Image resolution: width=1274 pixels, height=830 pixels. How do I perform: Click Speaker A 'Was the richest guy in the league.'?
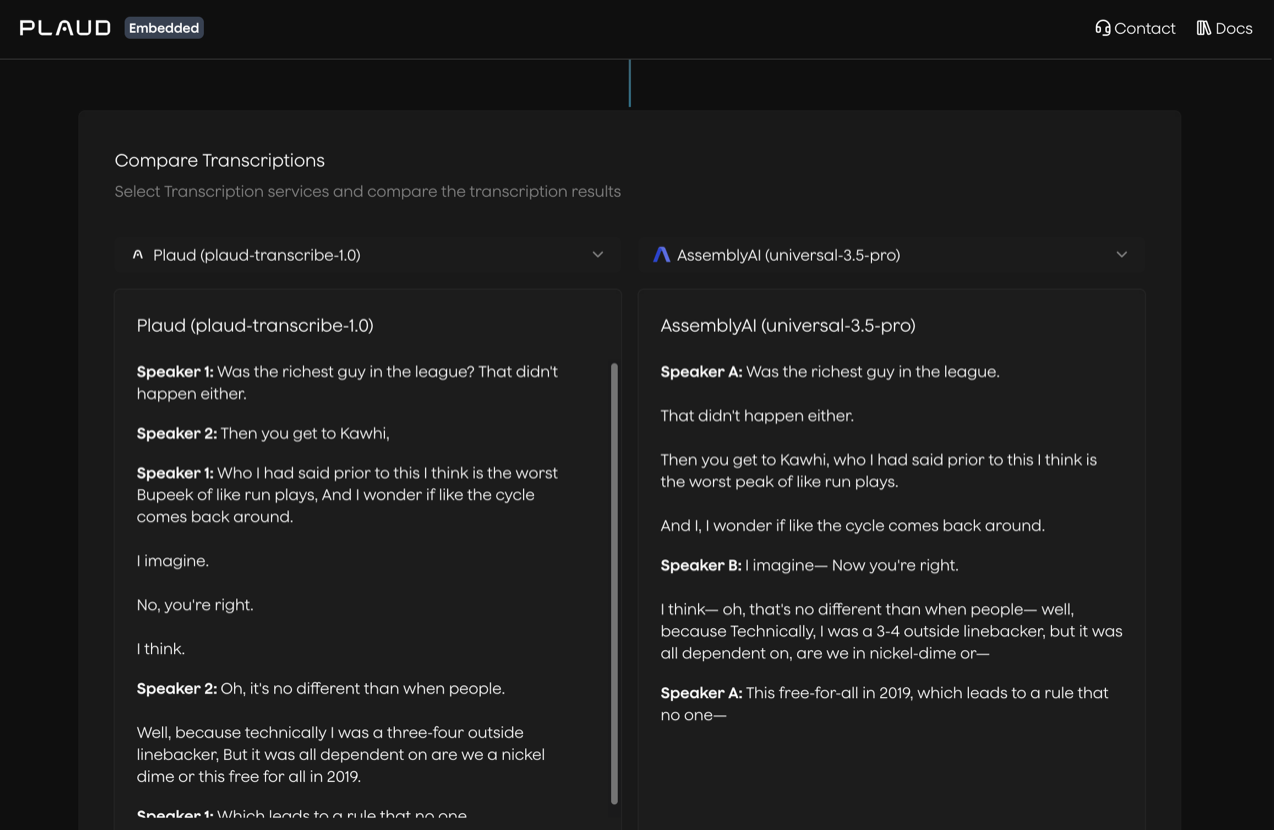[x=830, y=372]
